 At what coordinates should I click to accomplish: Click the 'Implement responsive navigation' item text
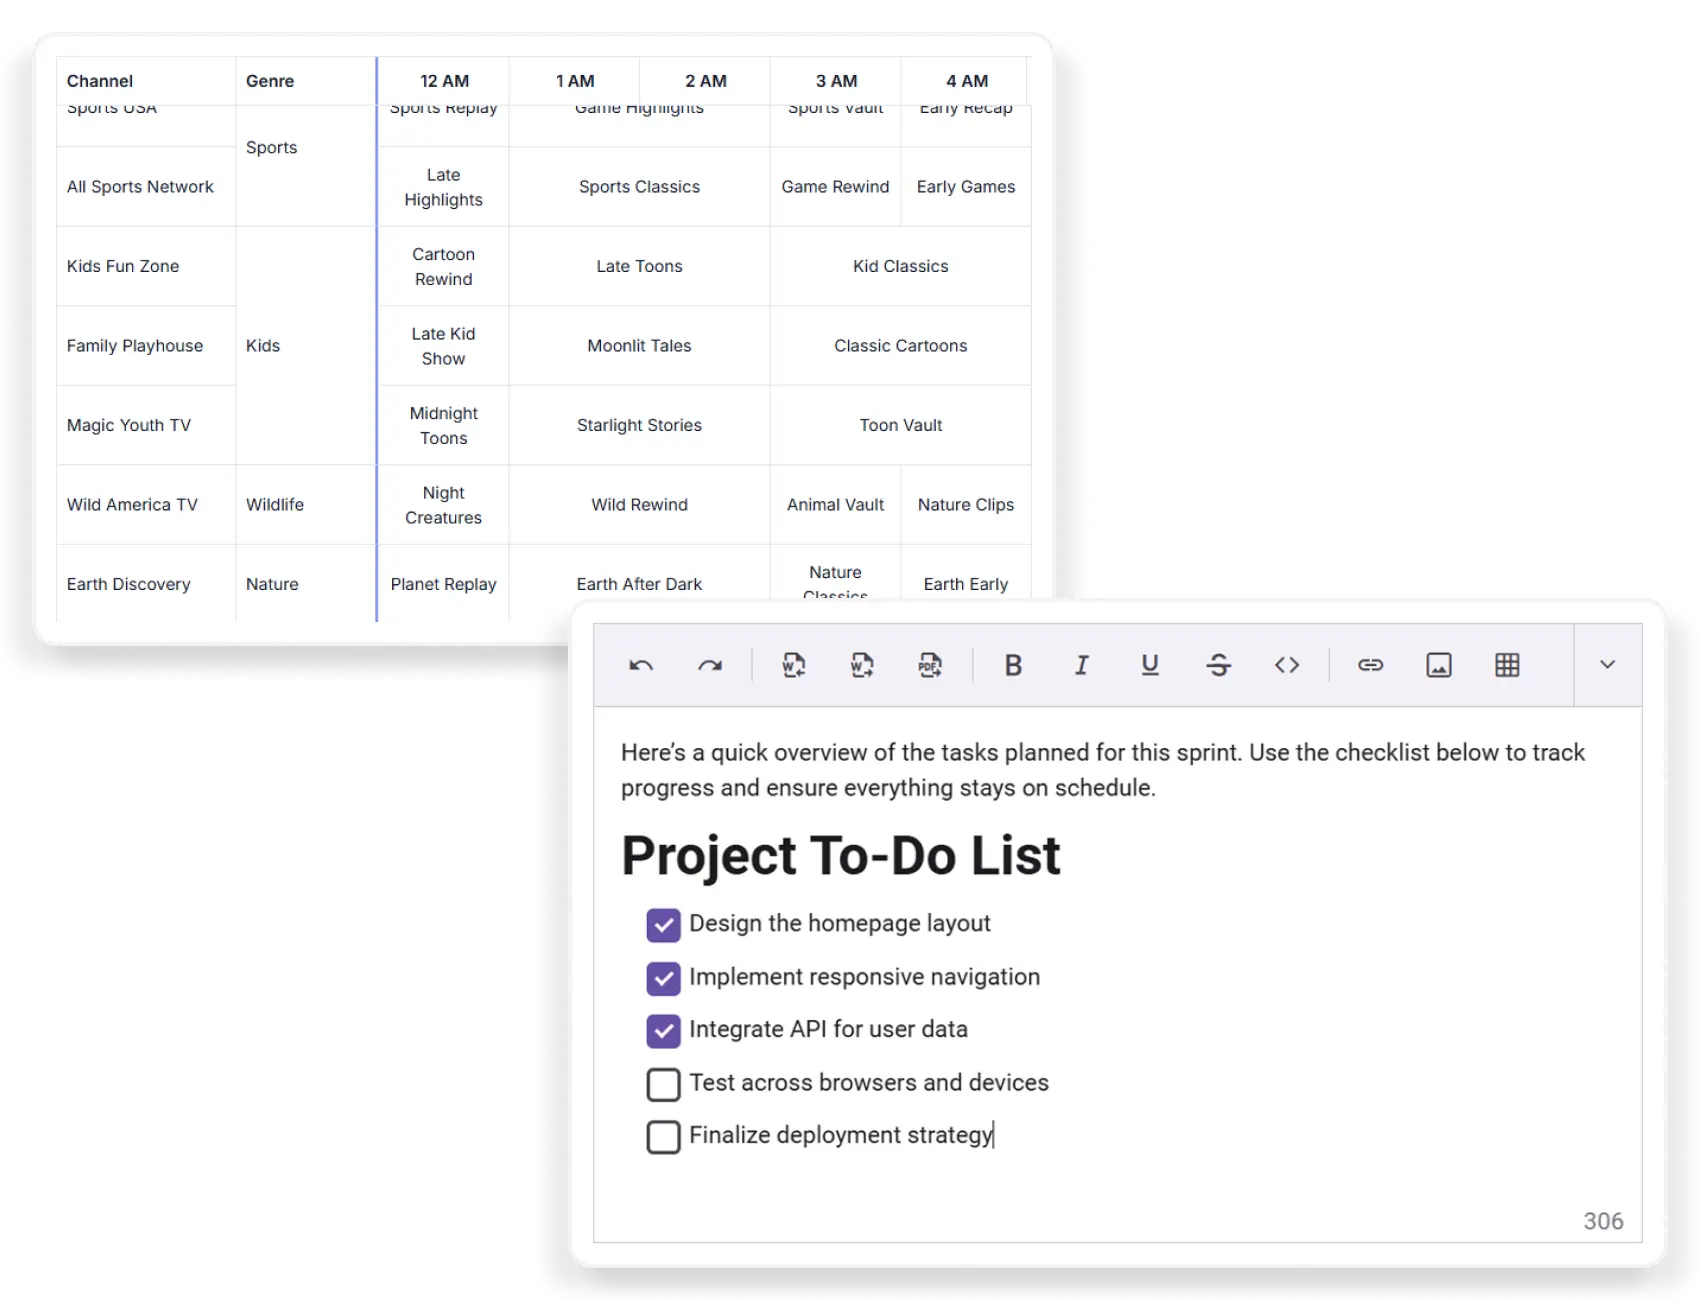tap(864, 977)
